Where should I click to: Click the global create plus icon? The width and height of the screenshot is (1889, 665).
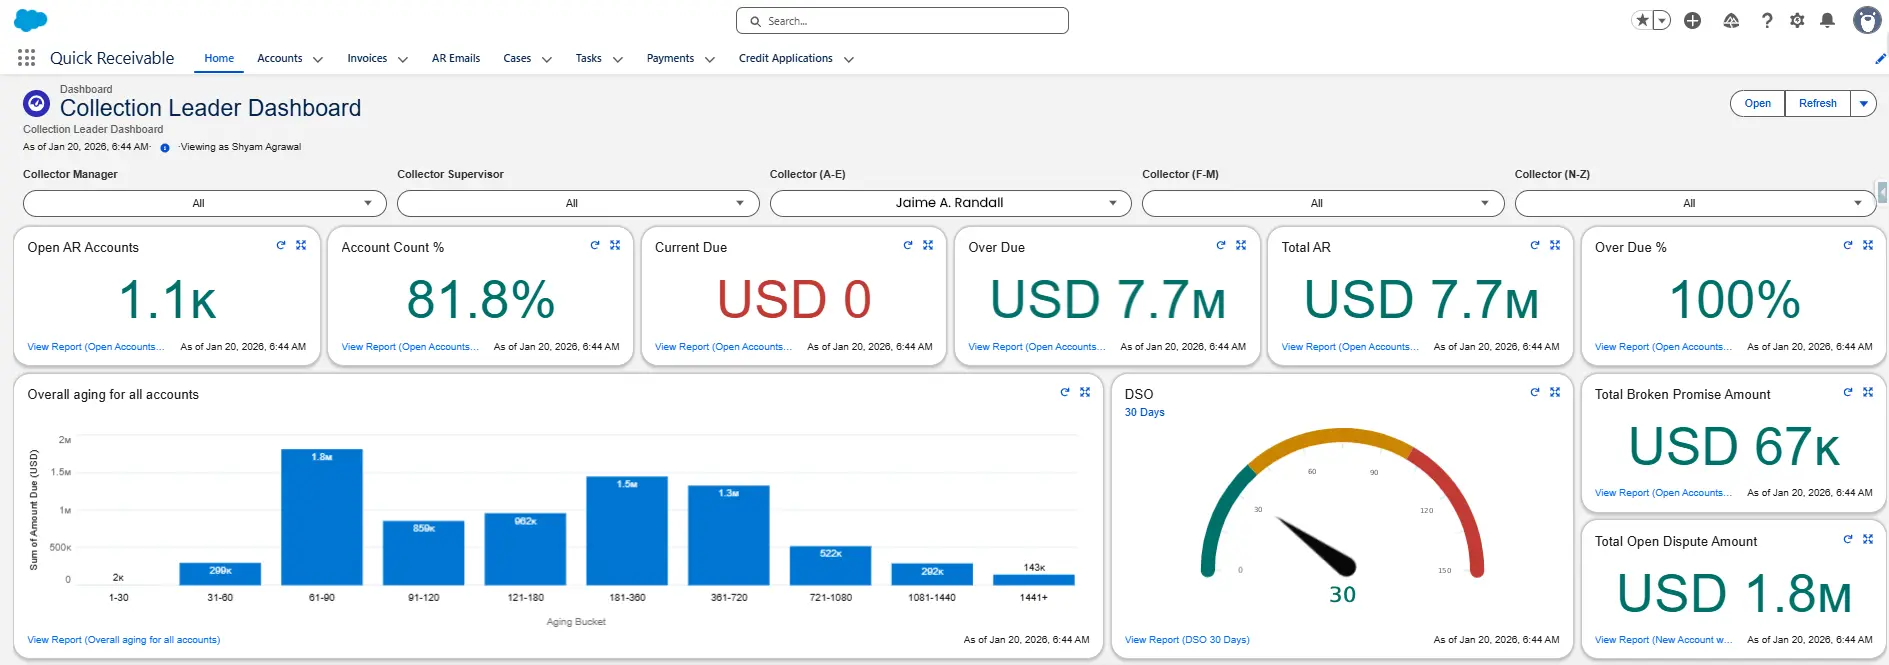1692,21
